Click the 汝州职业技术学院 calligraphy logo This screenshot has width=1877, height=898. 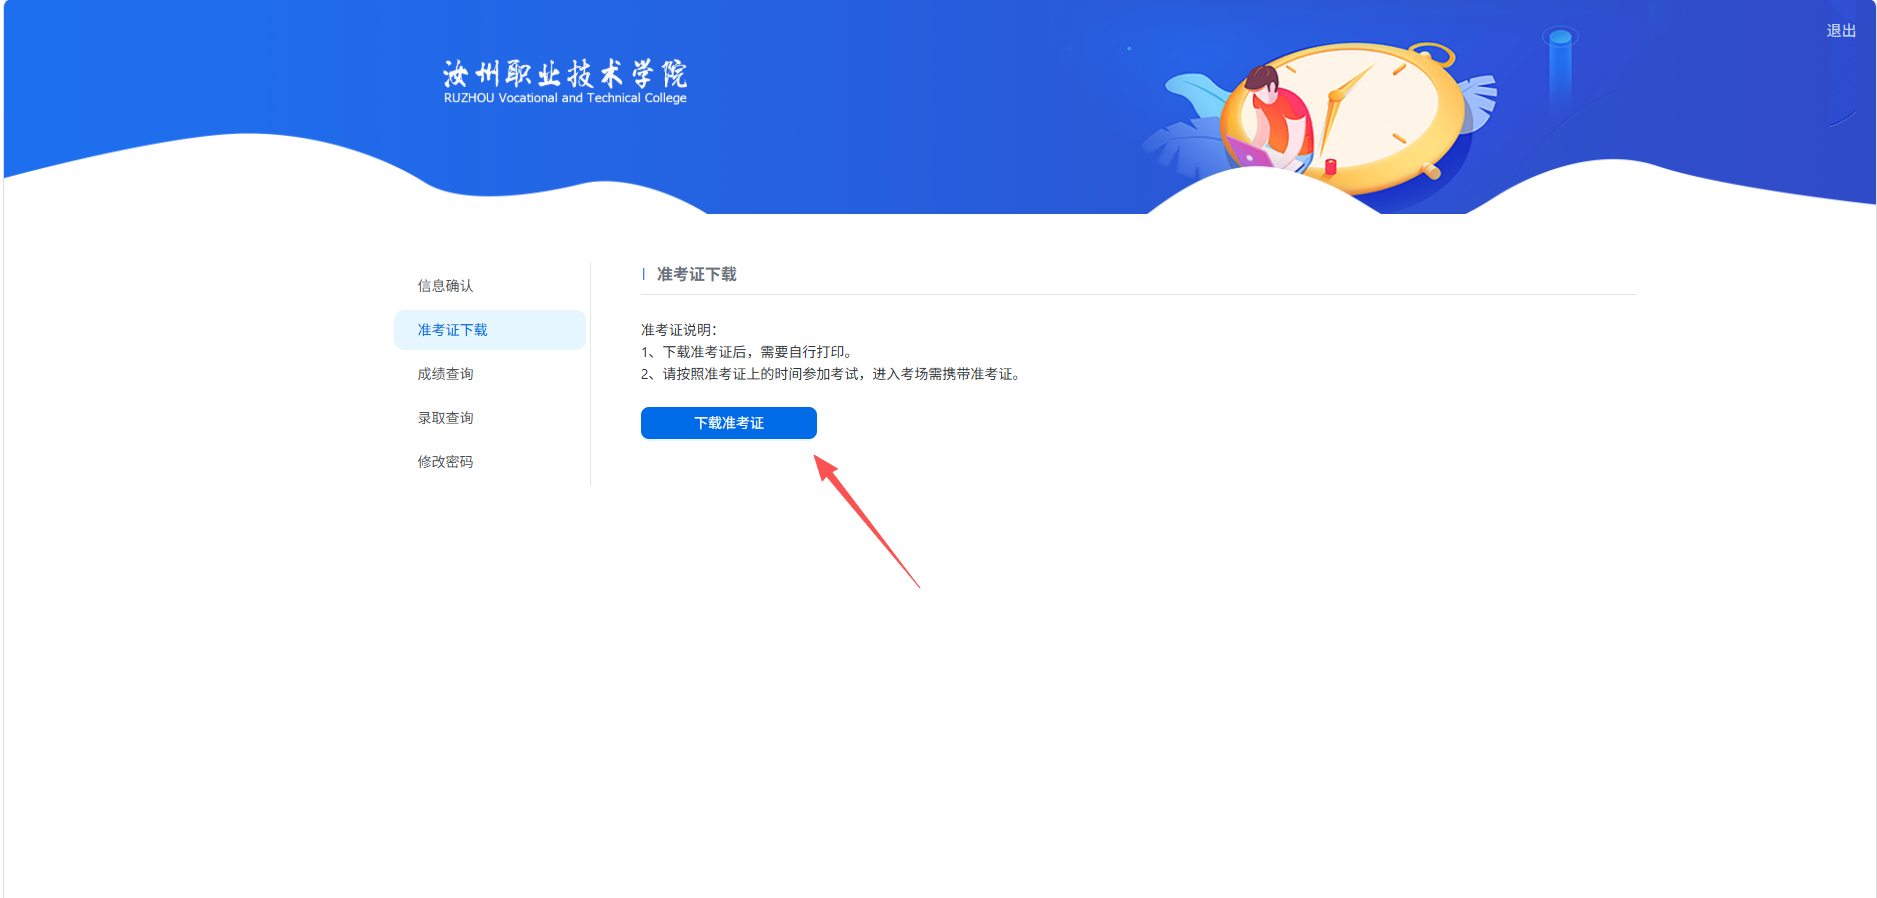coord(565,73)
